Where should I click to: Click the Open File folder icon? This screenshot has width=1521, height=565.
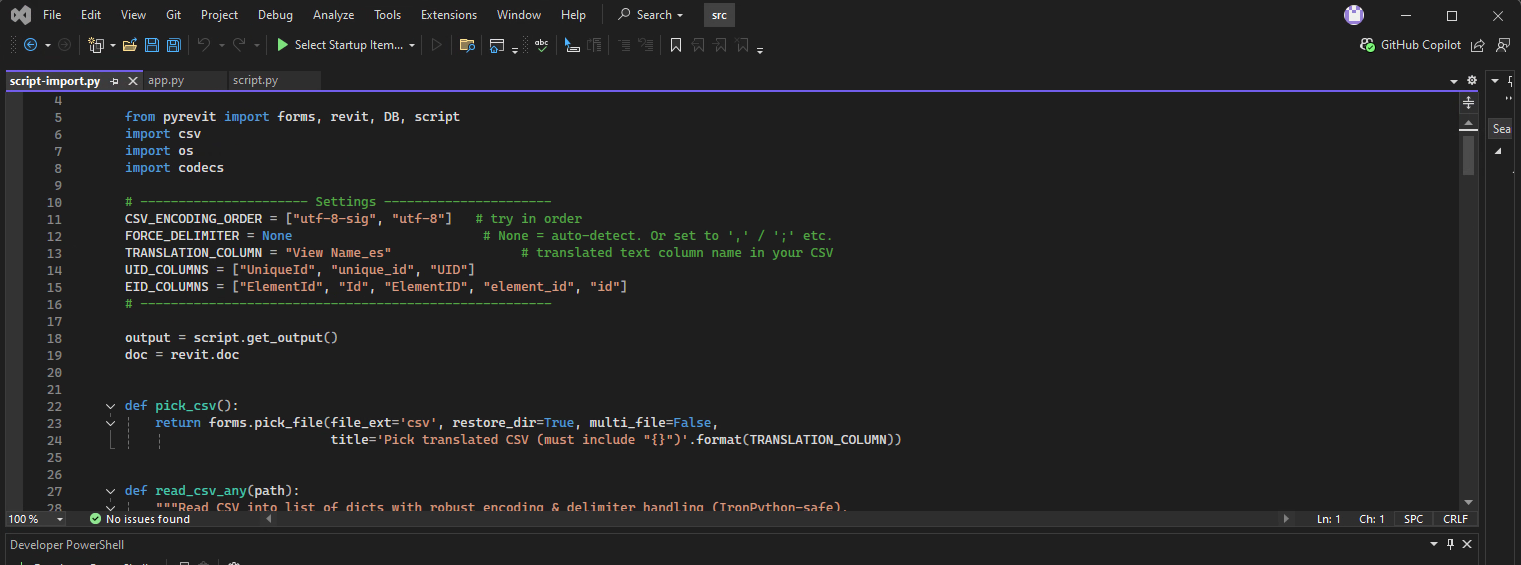coord(130,45)
